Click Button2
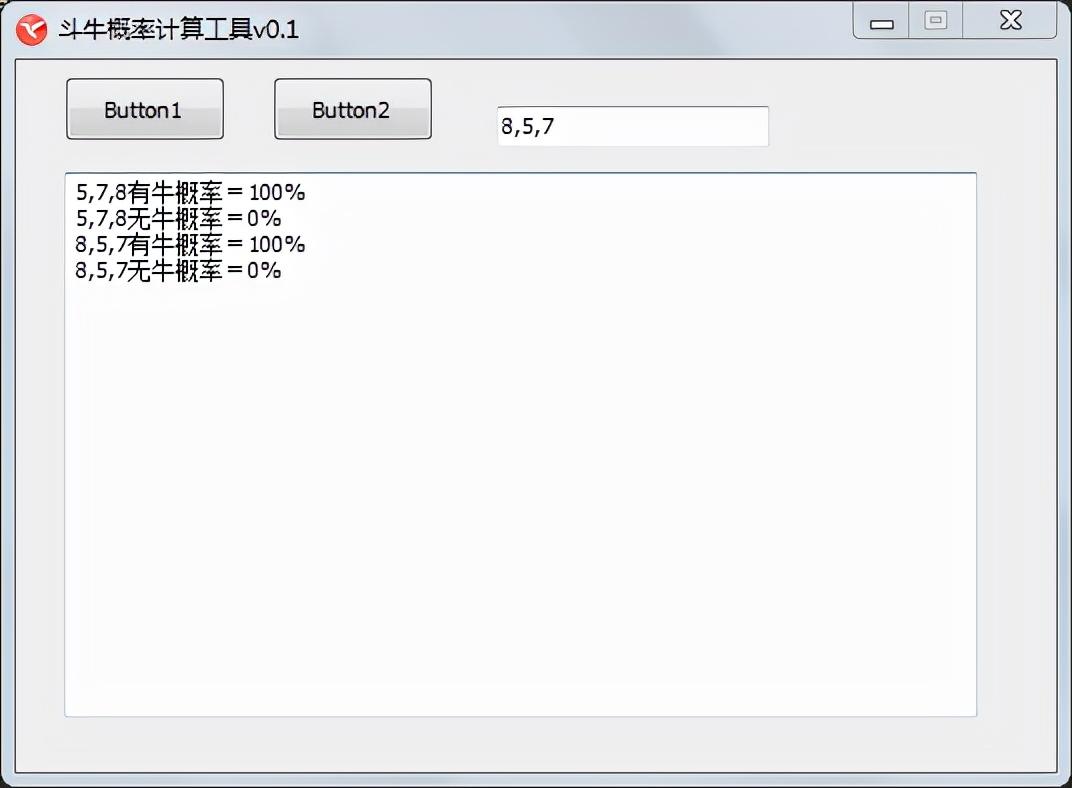This screenshot has height=788, width=1072. tap(353, 109)
